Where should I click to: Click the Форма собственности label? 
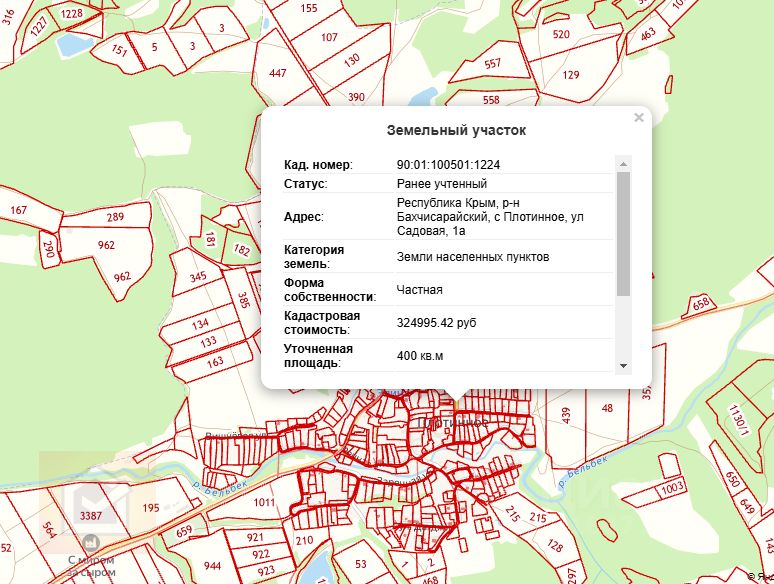[x=330, y=290]
